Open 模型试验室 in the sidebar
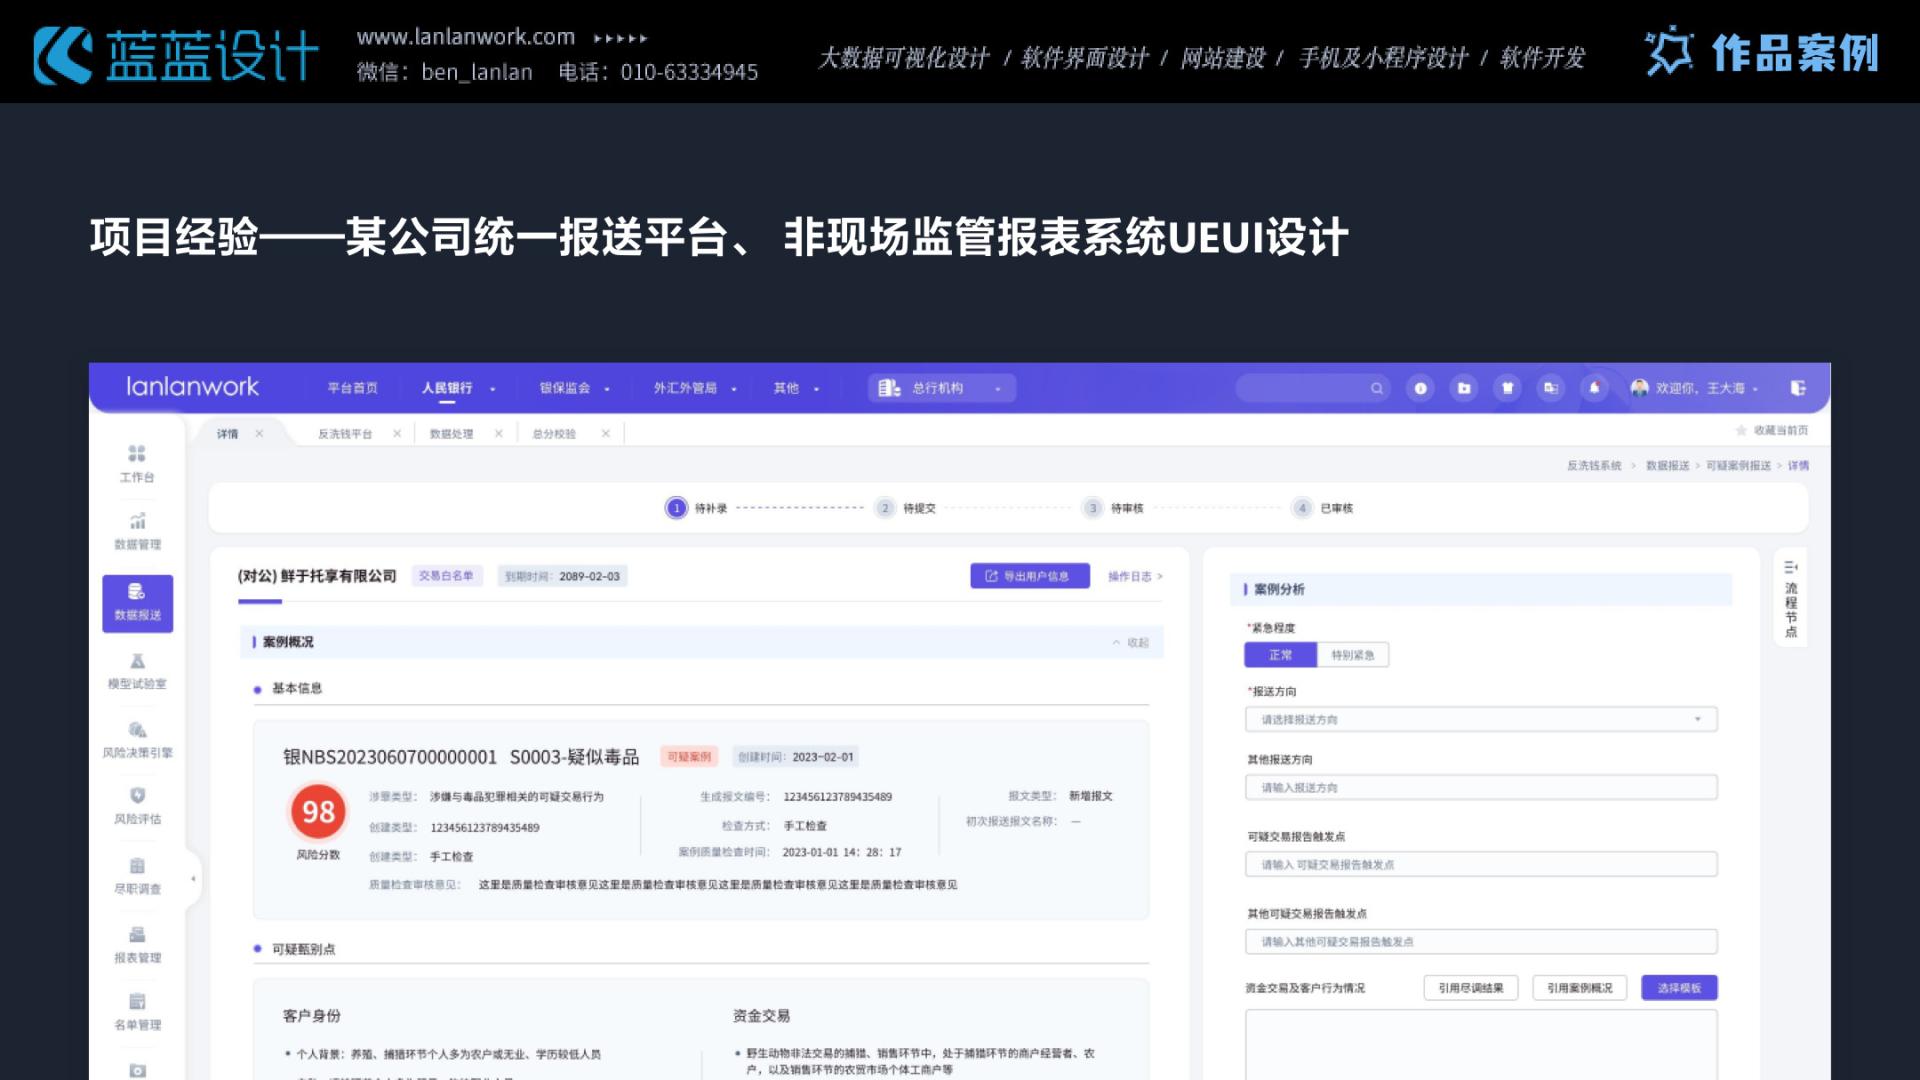This screenshot has height=1080, width=1920. (137, 671)
